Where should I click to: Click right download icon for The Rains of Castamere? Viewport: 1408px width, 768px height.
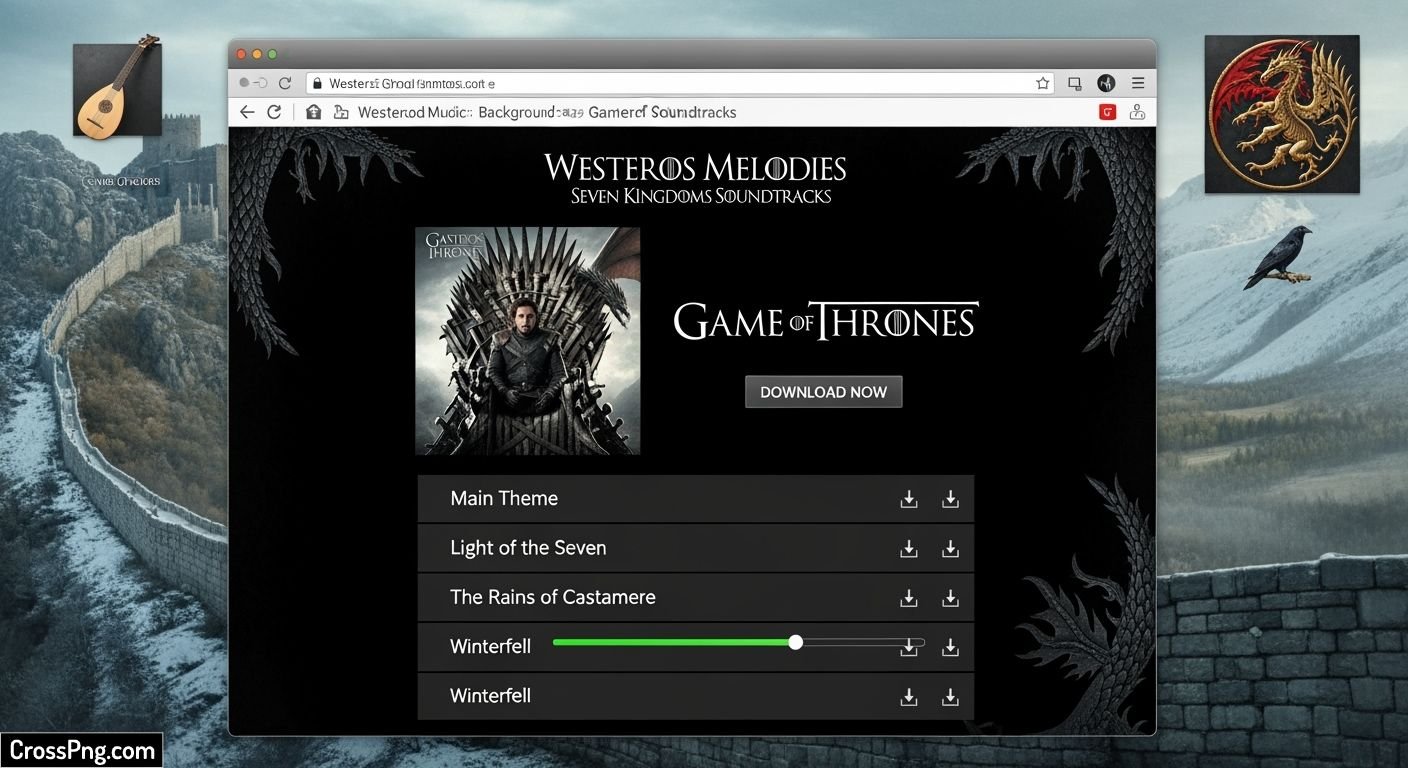951,597
